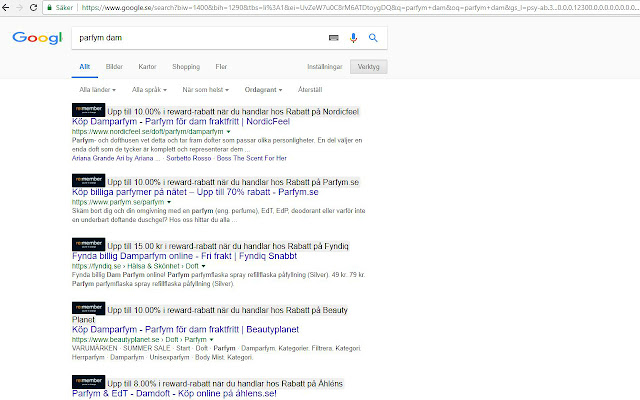Switch to the Kartor tab
The width and height of the screenshot is (640, 400).
tap(147, 67)
